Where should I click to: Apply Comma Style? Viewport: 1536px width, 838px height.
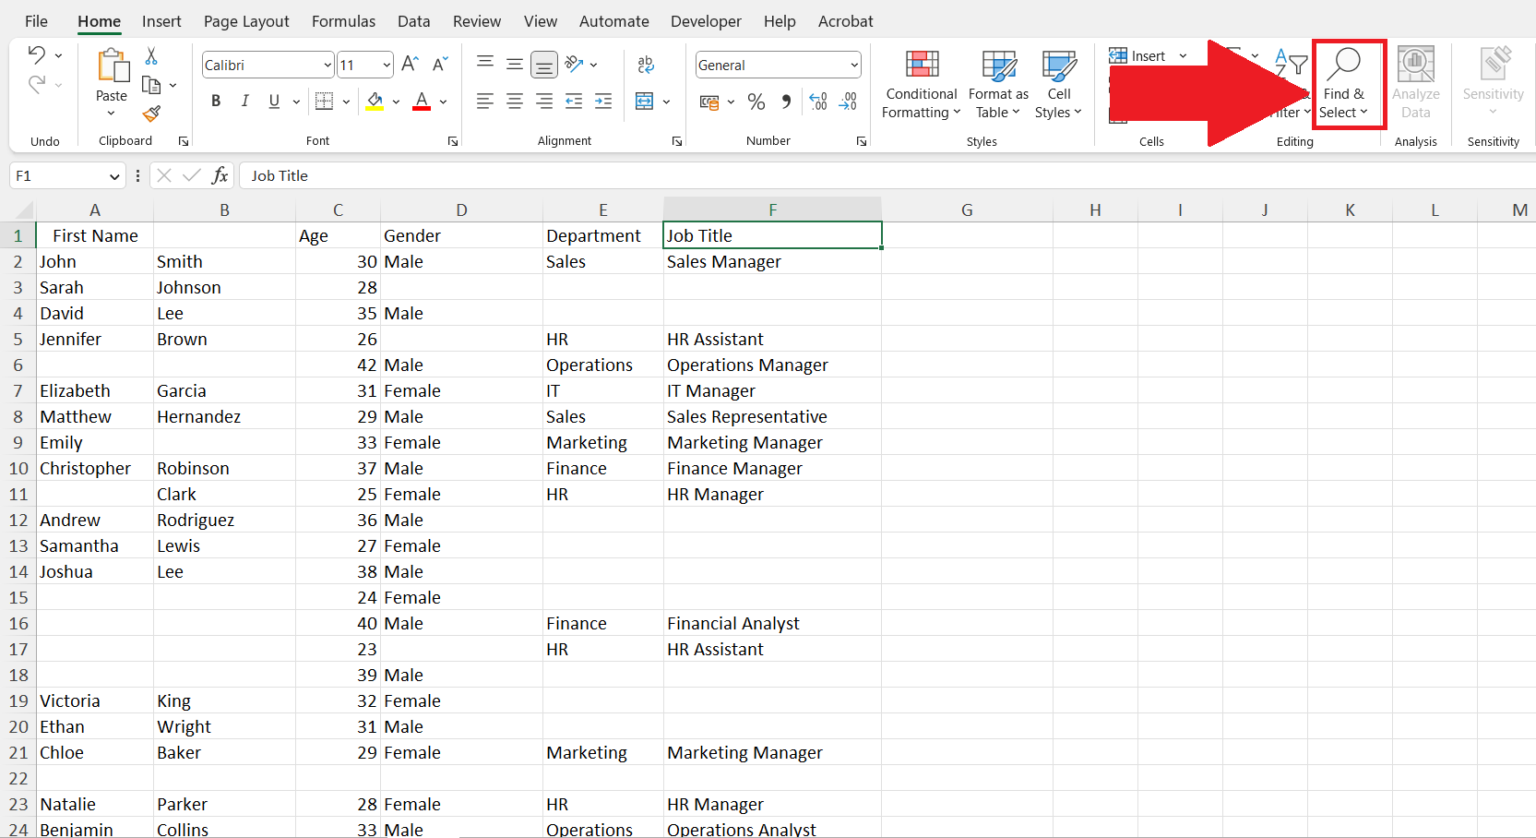[x=786, y=102]
